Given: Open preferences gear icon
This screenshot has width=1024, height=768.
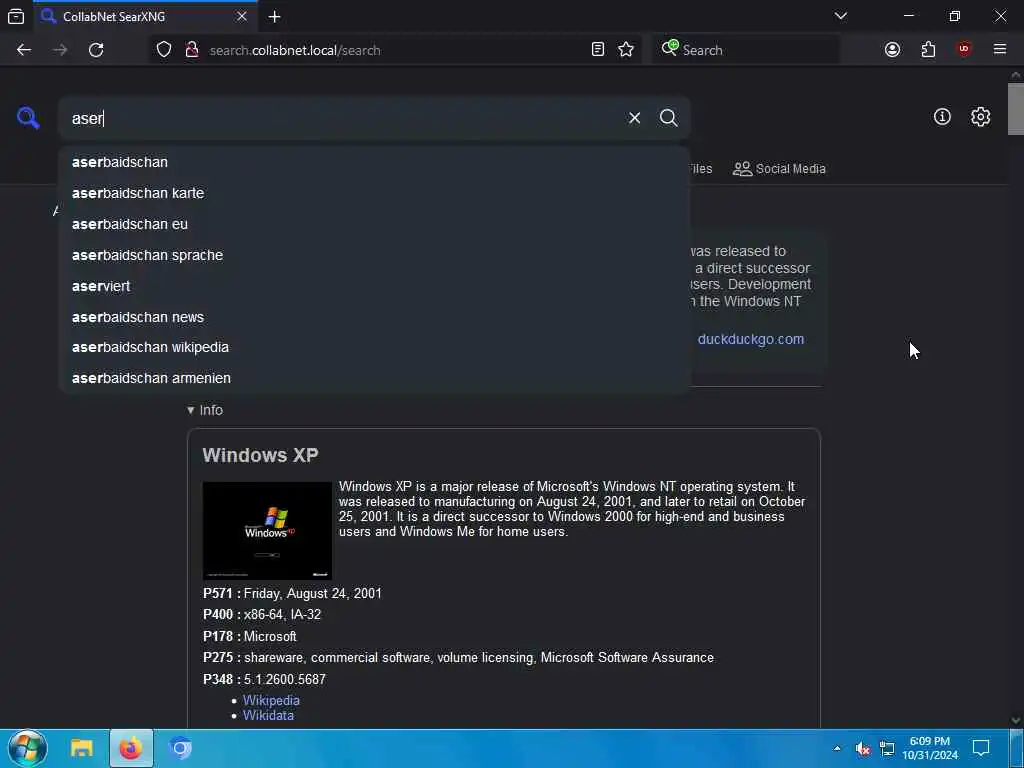Looking at the screenshot, I should [980, 117].
